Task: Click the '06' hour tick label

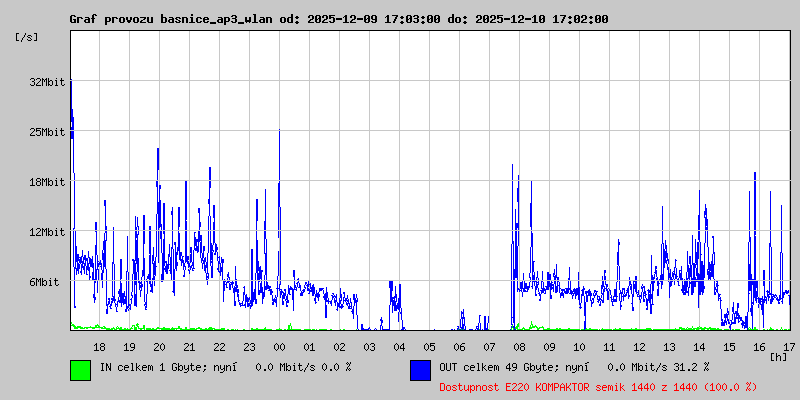Action: (x=460, y=347)
